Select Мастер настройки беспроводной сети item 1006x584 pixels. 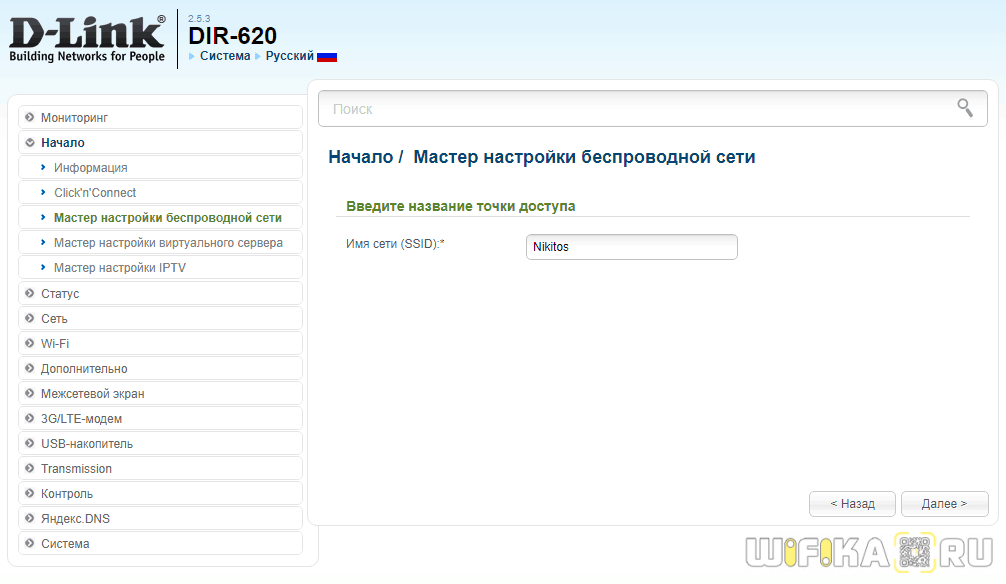click(x=160, y=218)
